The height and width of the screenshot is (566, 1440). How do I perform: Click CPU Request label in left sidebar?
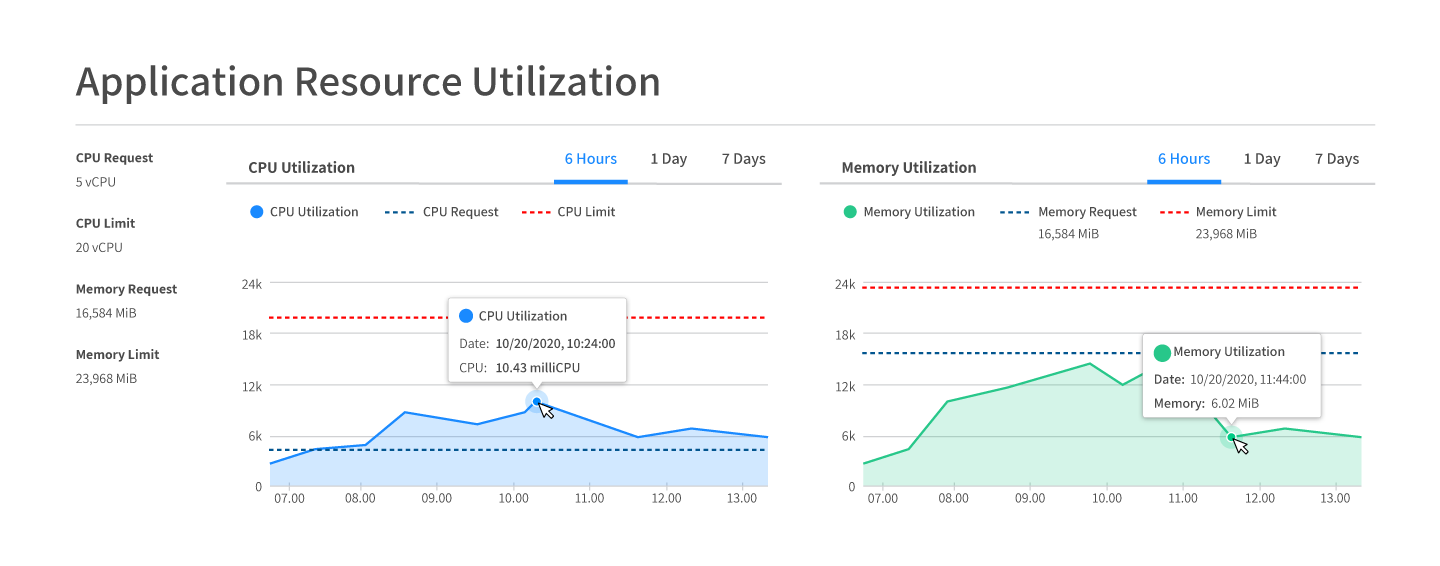pyautogui.click(x=114, y=158)
